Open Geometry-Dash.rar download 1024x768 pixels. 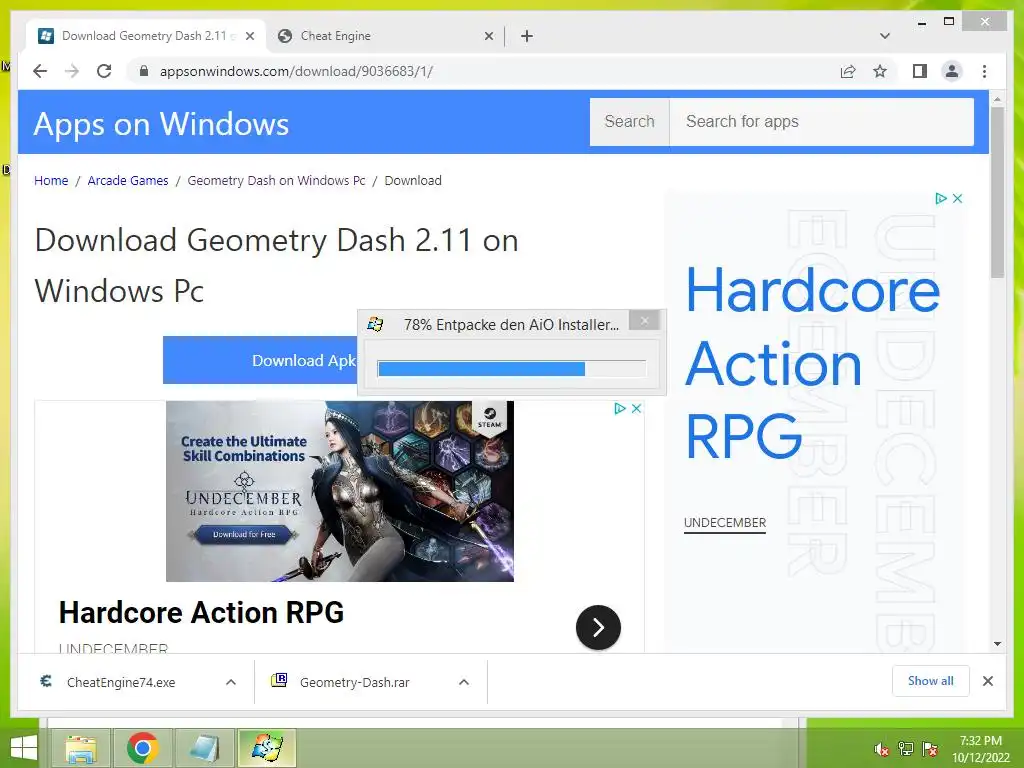pyautogui.click(x=355, y=682)
